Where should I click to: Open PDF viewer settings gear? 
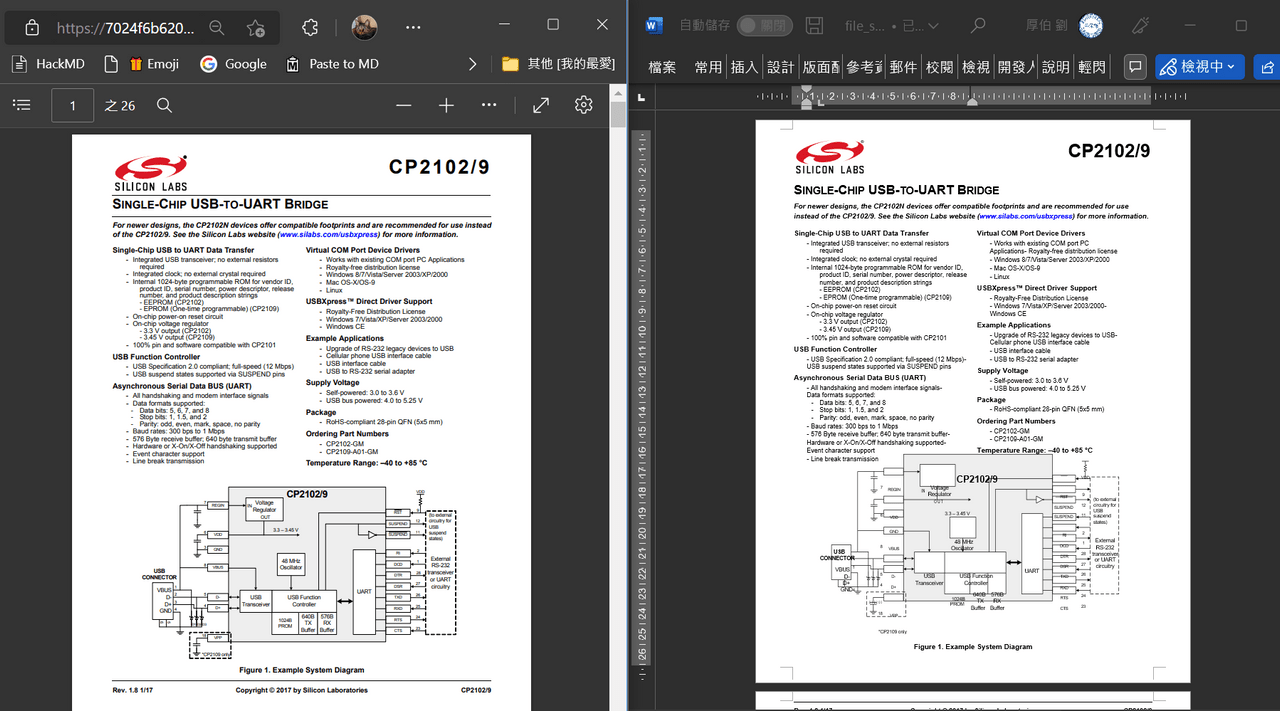tap(584, 105)
